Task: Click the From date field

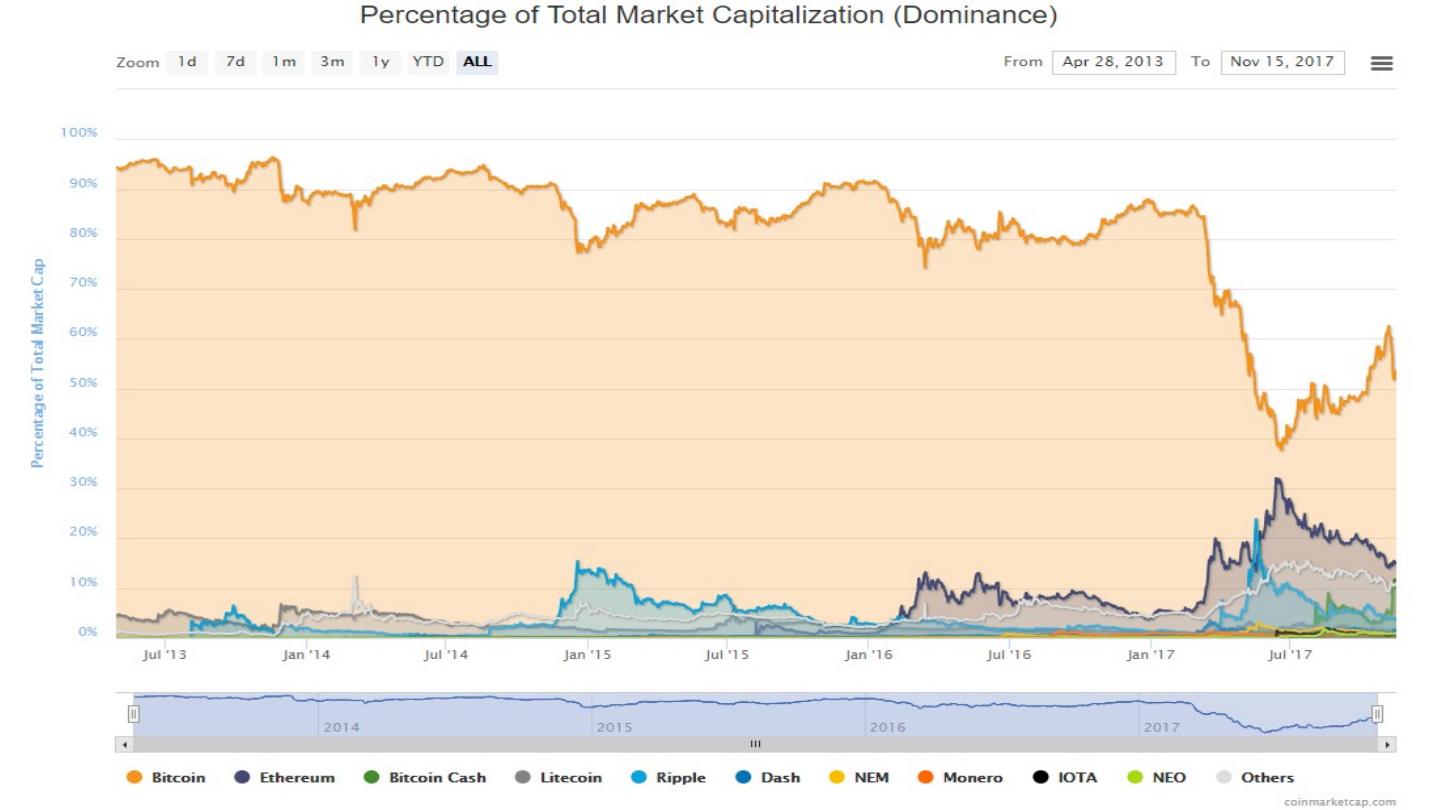Action: [x=1113, y=62]
